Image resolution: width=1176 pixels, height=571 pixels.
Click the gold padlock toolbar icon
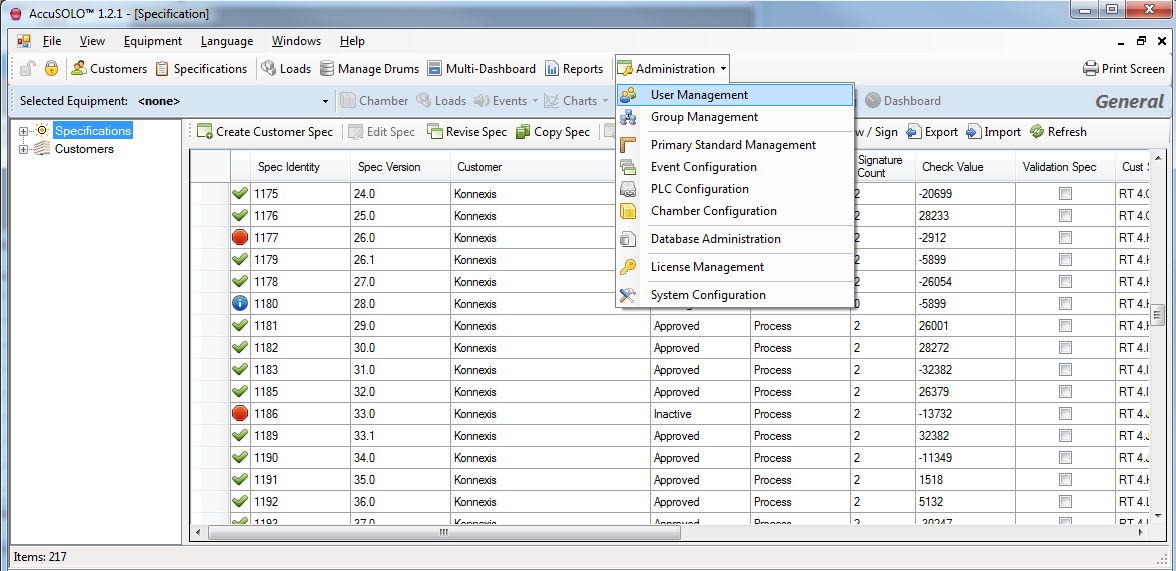(x=51, y=69)
